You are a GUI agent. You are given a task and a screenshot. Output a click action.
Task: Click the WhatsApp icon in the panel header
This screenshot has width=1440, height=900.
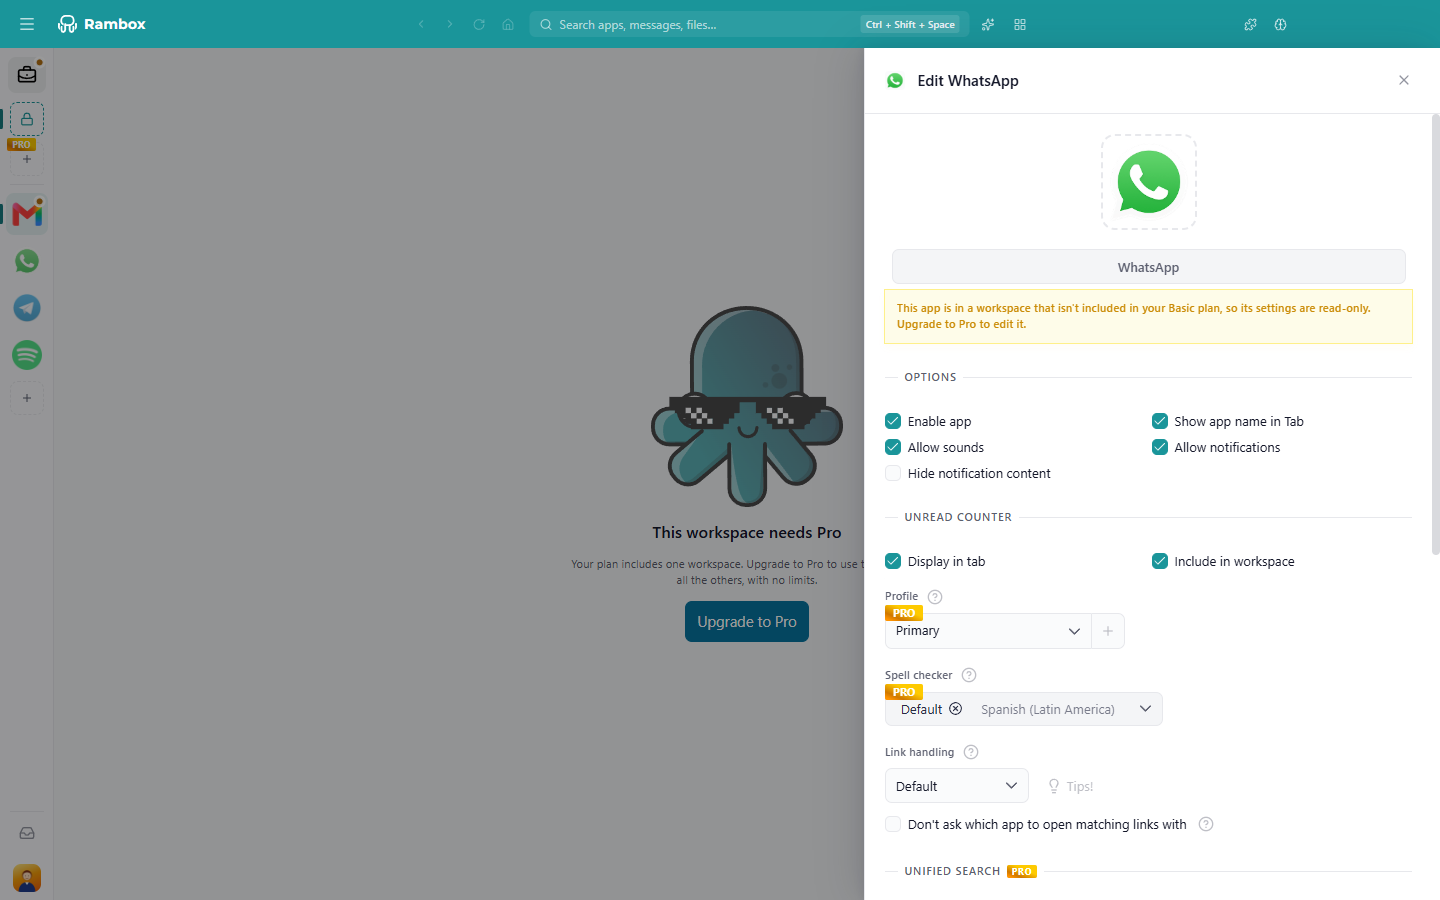(x=895, y=81)
